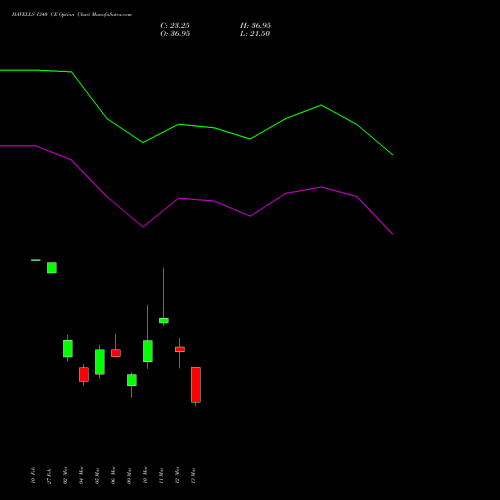Click the 09 Mar date label
The width and height of the screenshot is (500, 500).
[x=129, y=476]
